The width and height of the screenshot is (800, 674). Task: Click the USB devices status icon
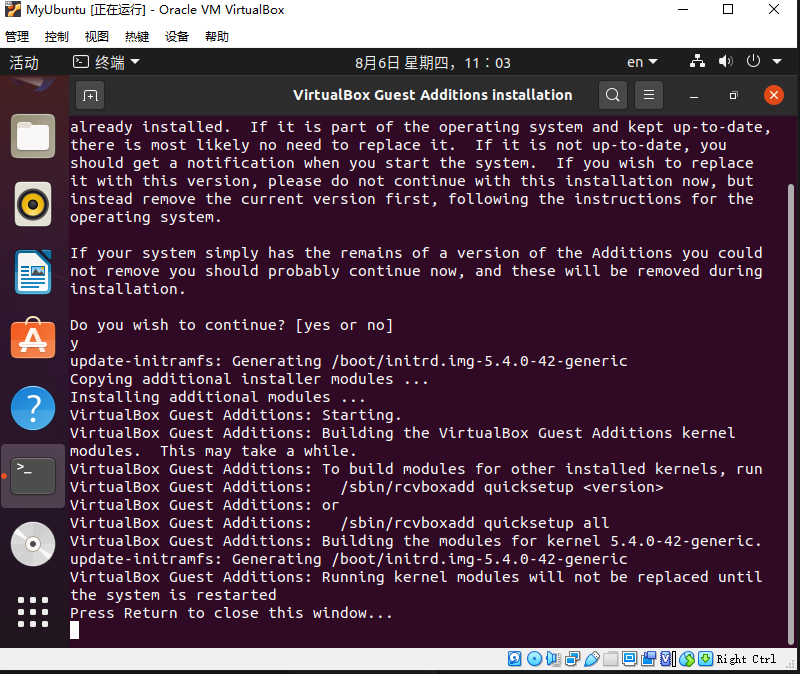point(592,659)
